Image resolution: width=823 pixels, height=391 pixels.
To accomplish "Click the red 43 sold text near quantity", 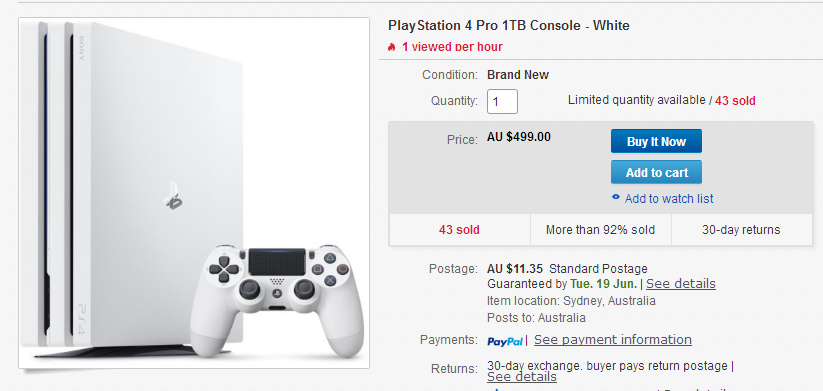I will [735, 101].
